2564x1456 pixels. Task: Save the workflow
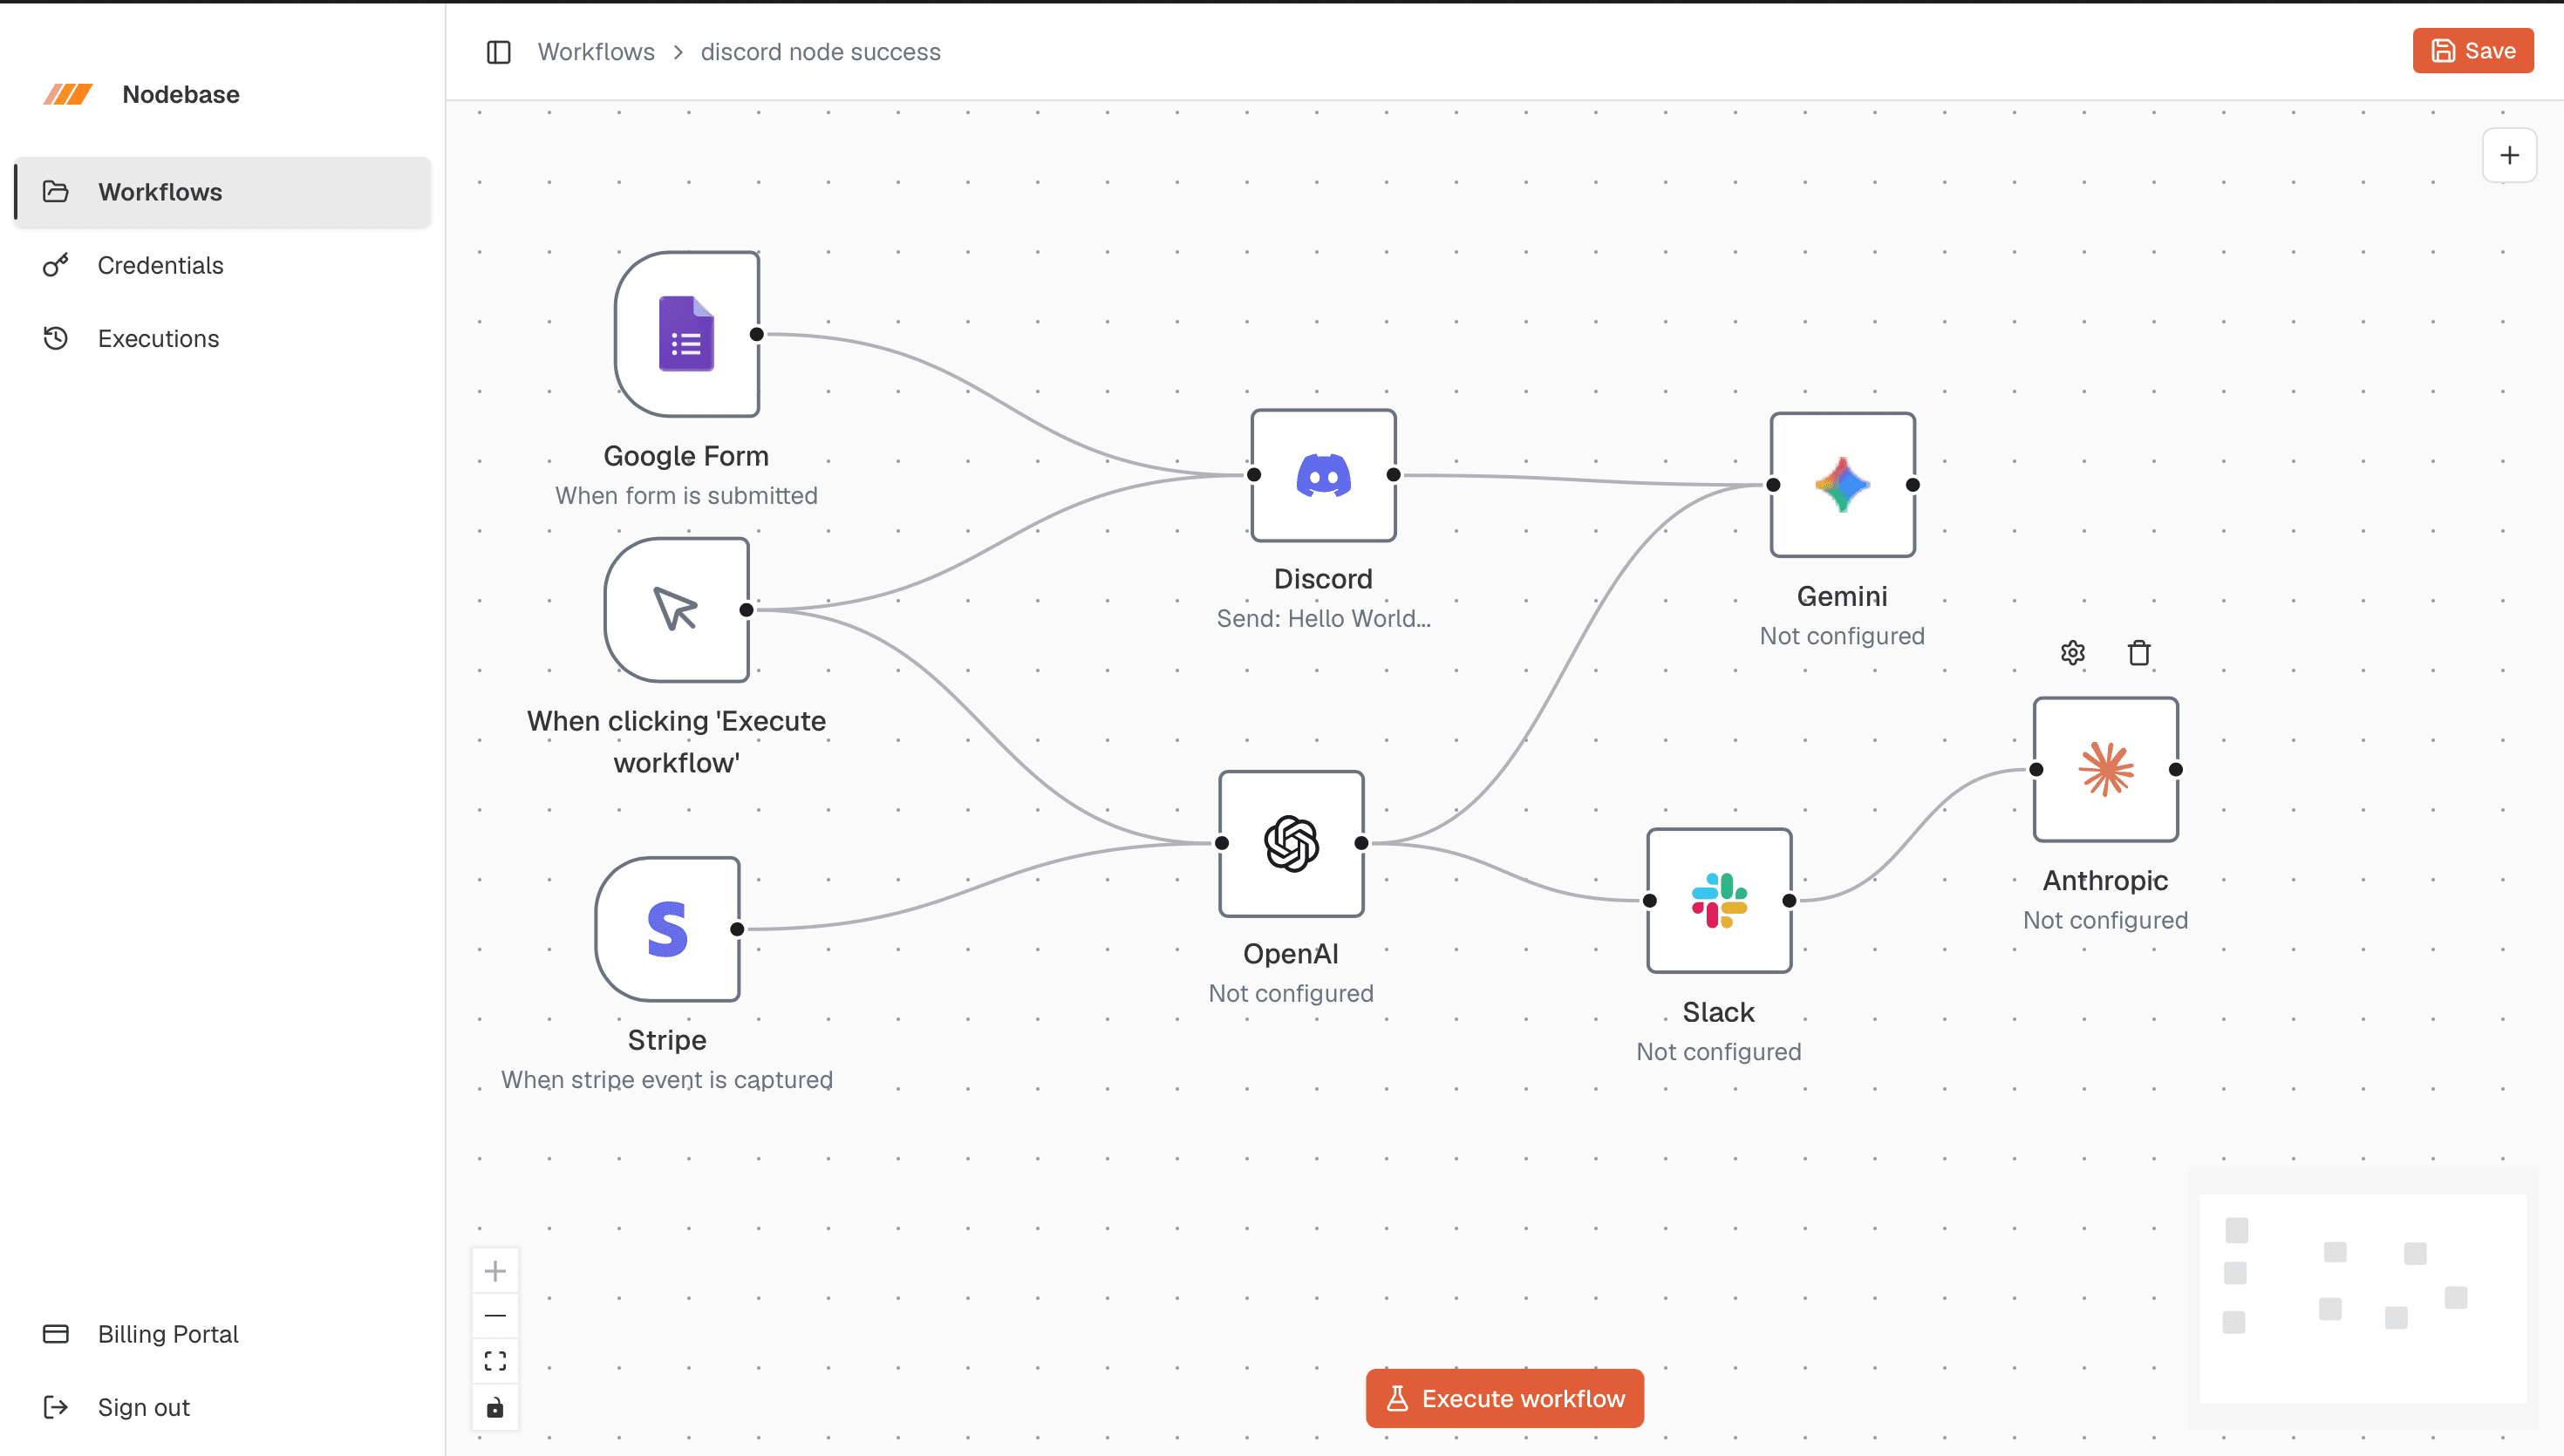[2473, 51]
